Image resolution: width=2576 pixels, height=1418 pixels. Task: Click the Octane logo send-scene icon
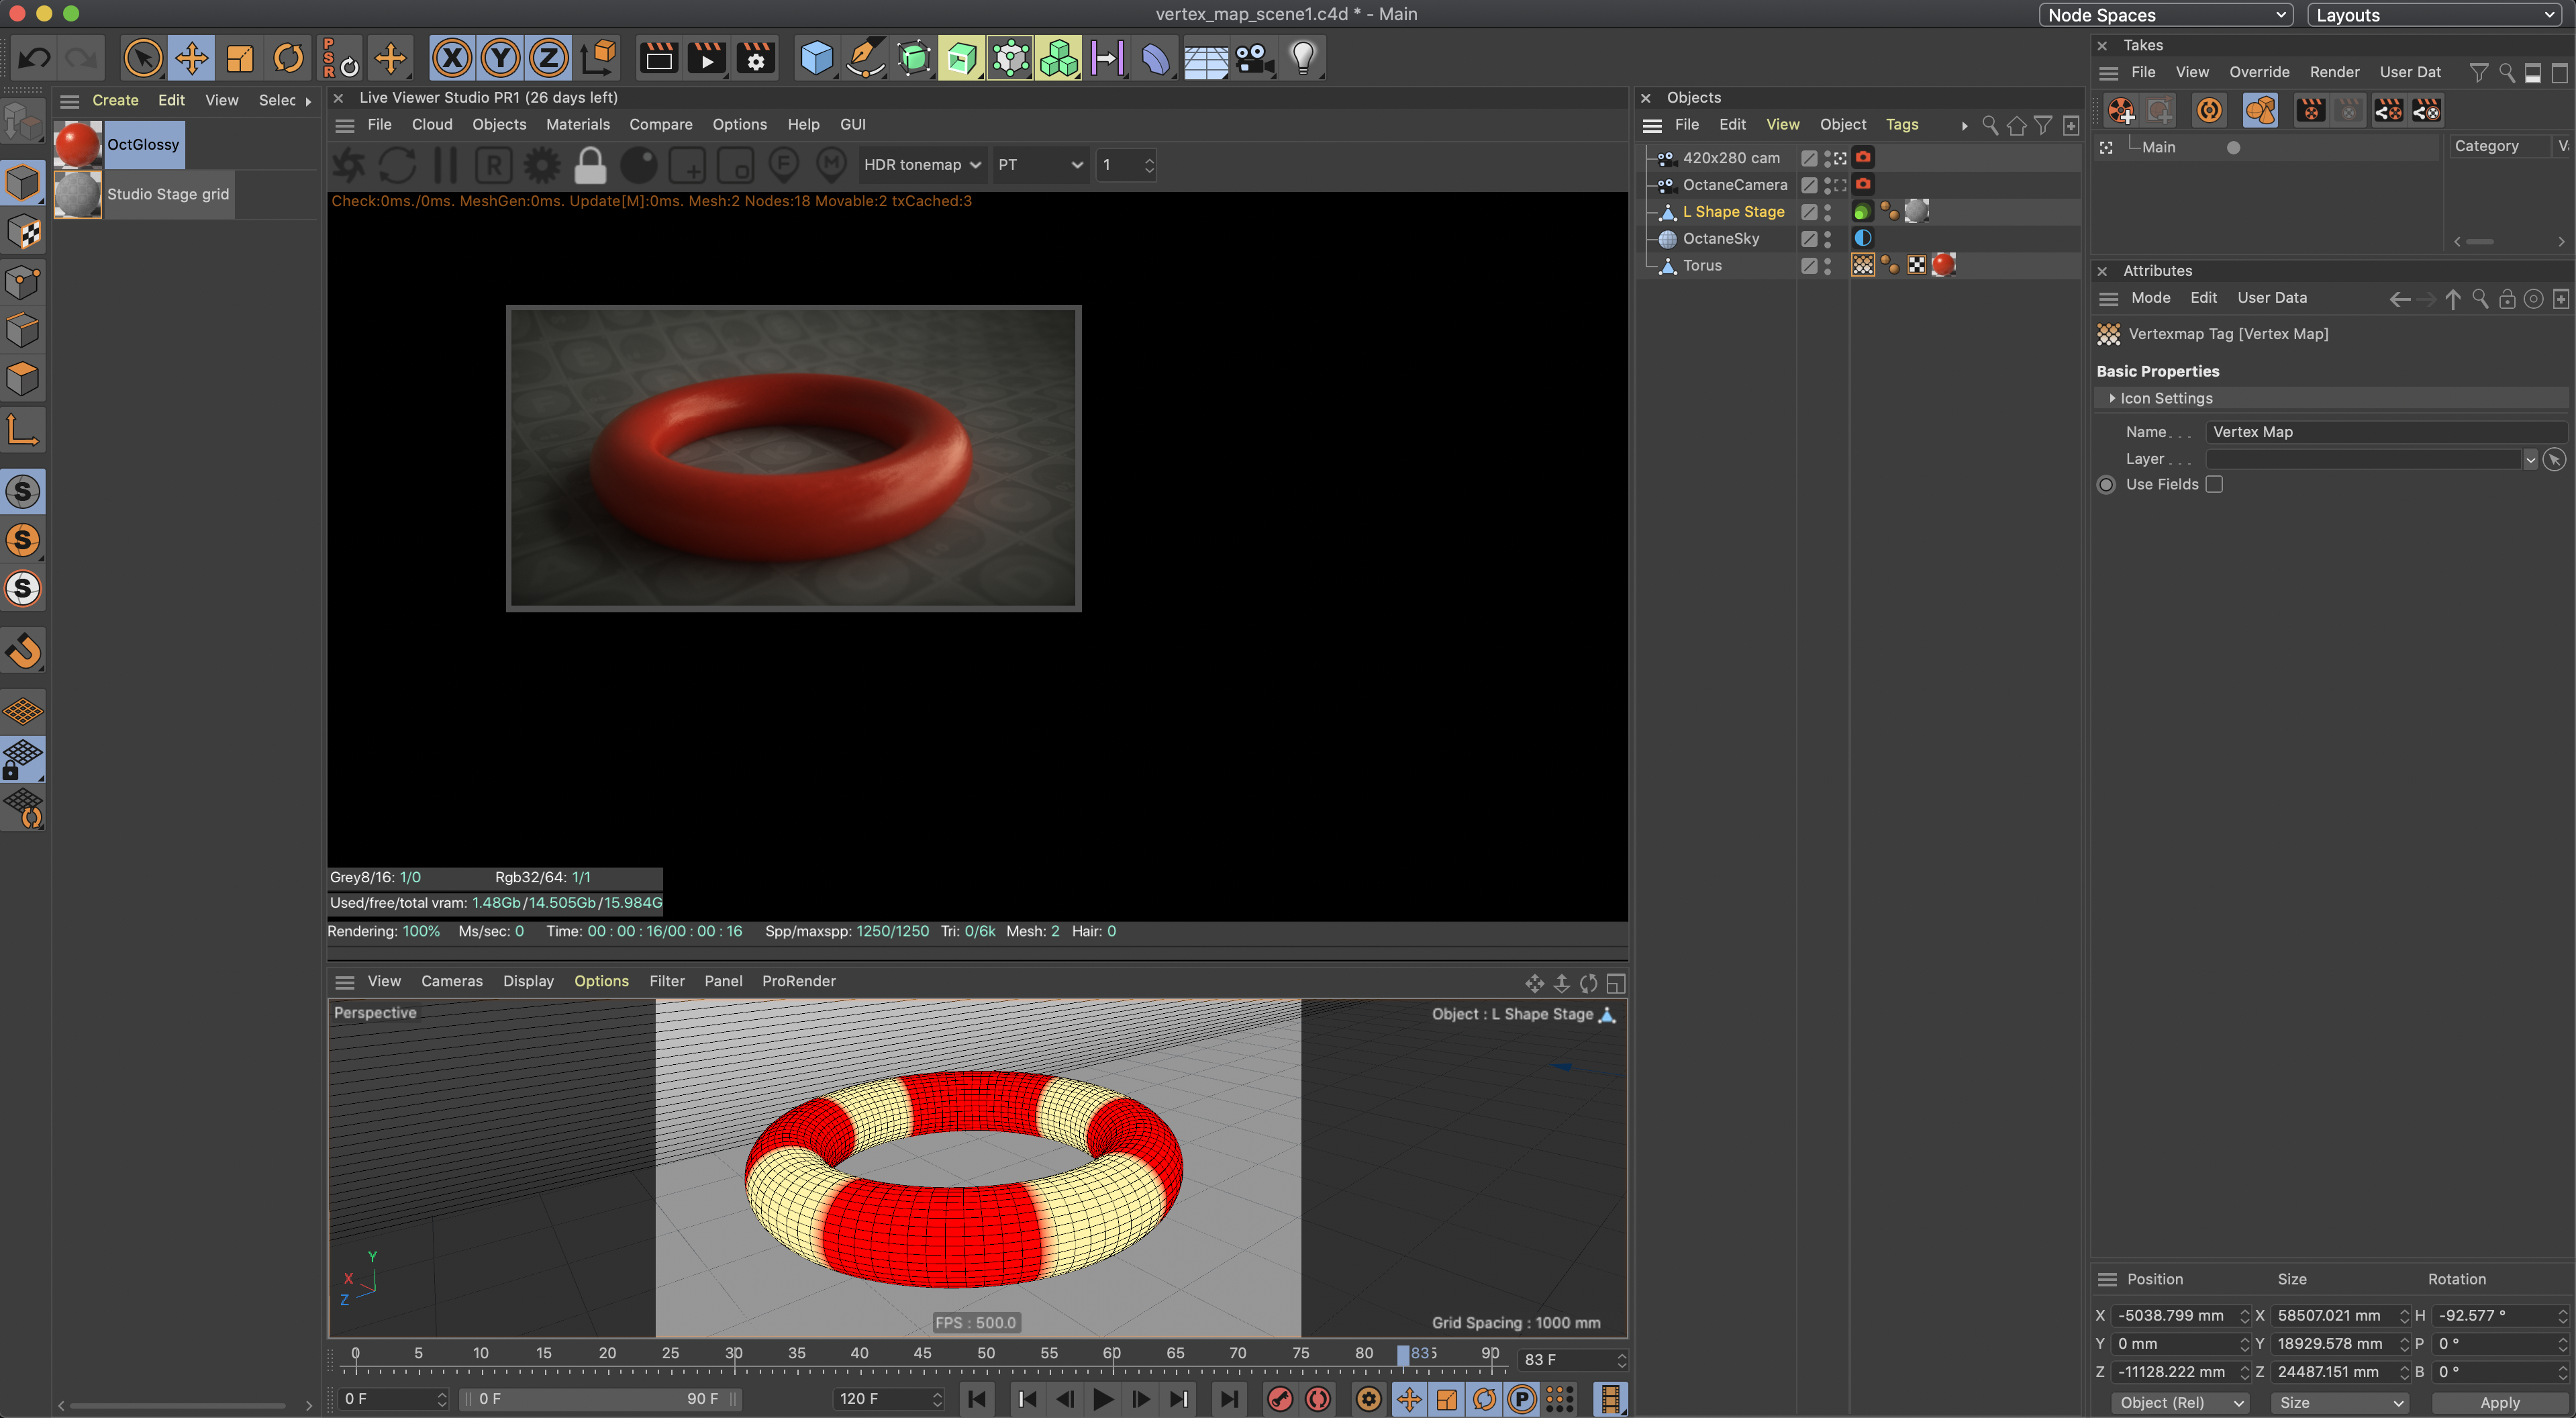(x=349, y=165)
